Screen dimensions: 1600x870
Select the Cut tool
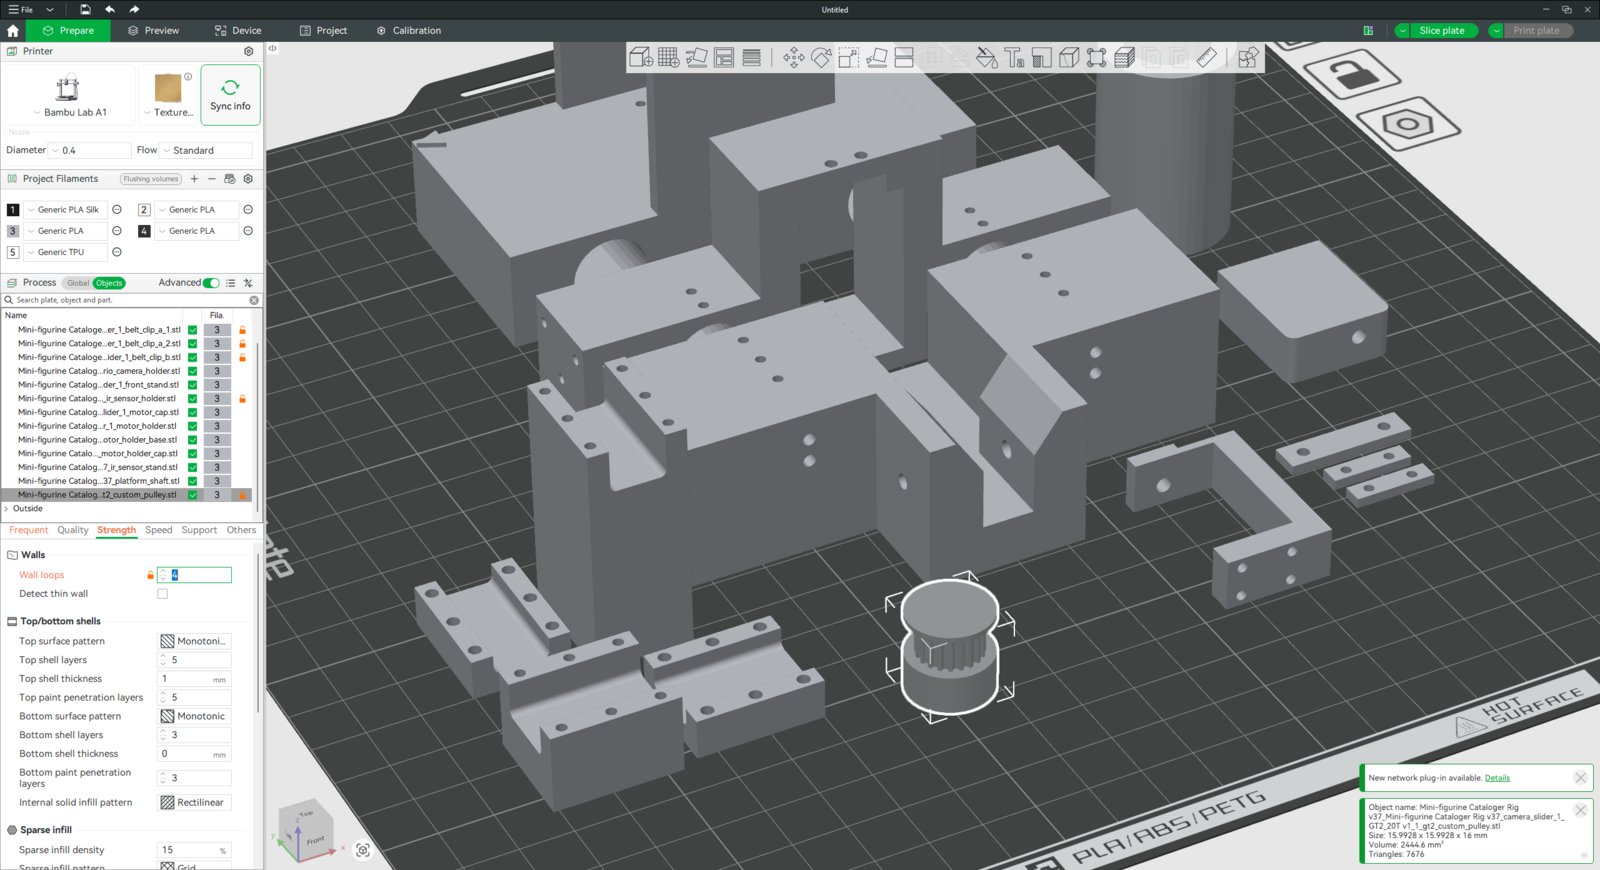tap(904, 58)
